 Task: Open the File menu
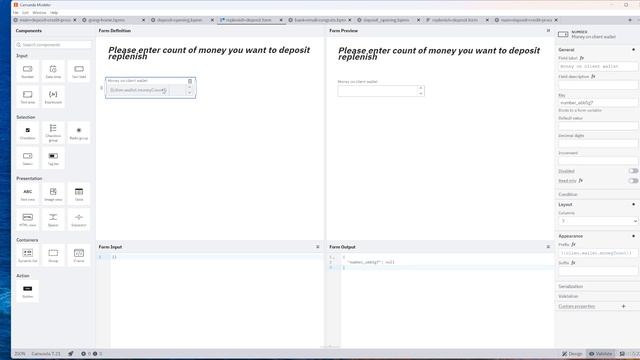(x=16, y=13)
